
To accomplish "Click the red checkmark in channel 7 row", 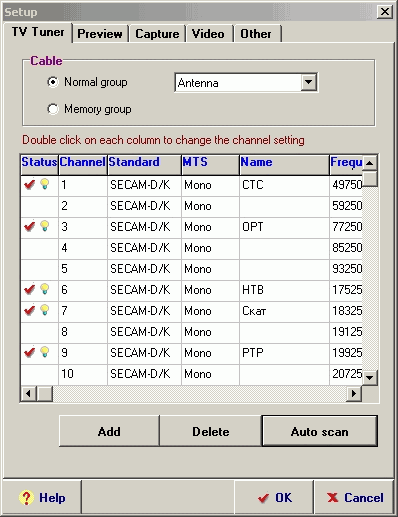I will pyautogui.click(x=30, y=310).
